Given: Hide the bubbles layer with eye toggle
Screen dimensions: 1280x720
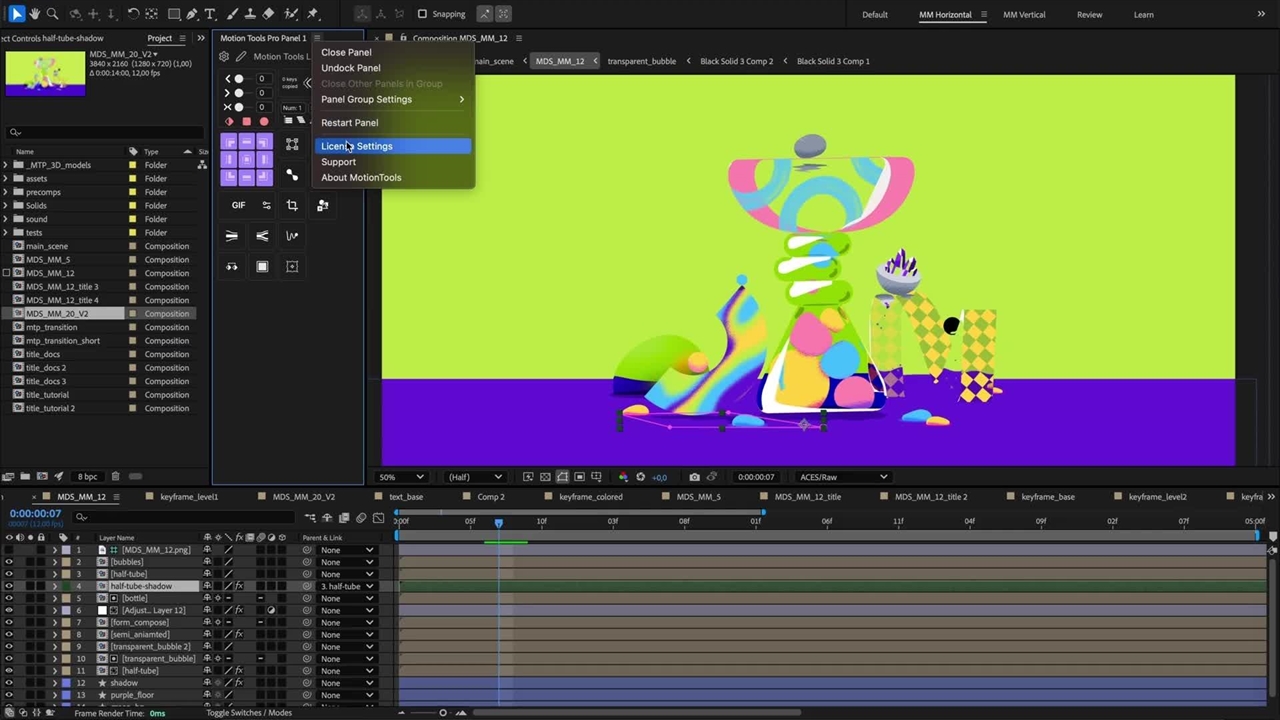Looking at the screenshot, I should click(x=9, y=562).
